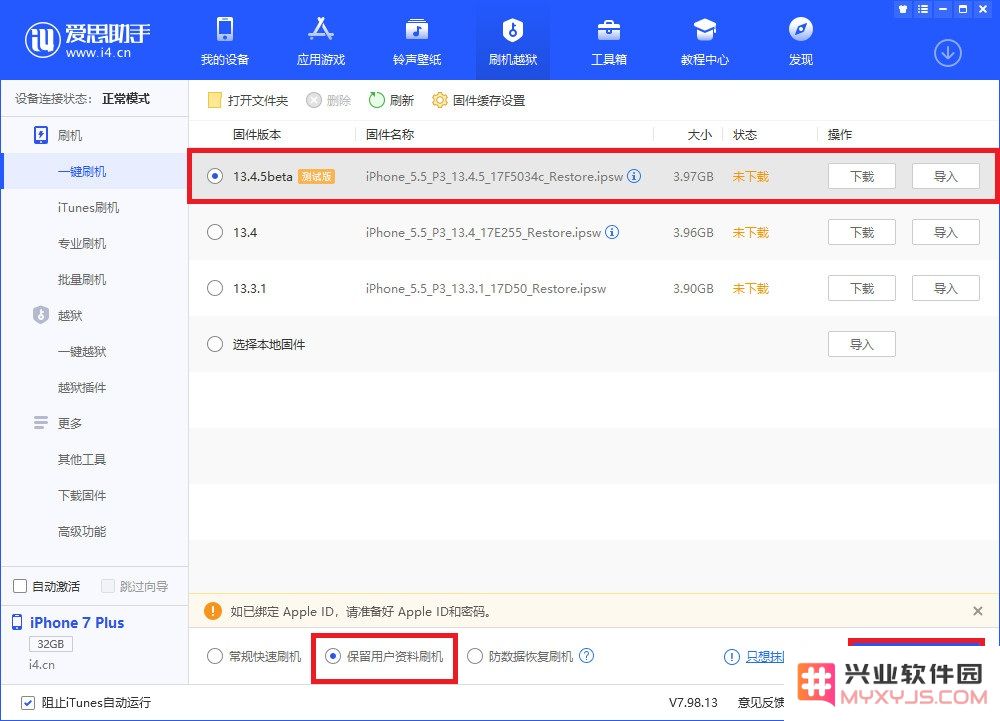The width and height of the screenshot is (1000, 721).
Task: Import the 13.4.5beta firmware file
Action: click(946, 176)
